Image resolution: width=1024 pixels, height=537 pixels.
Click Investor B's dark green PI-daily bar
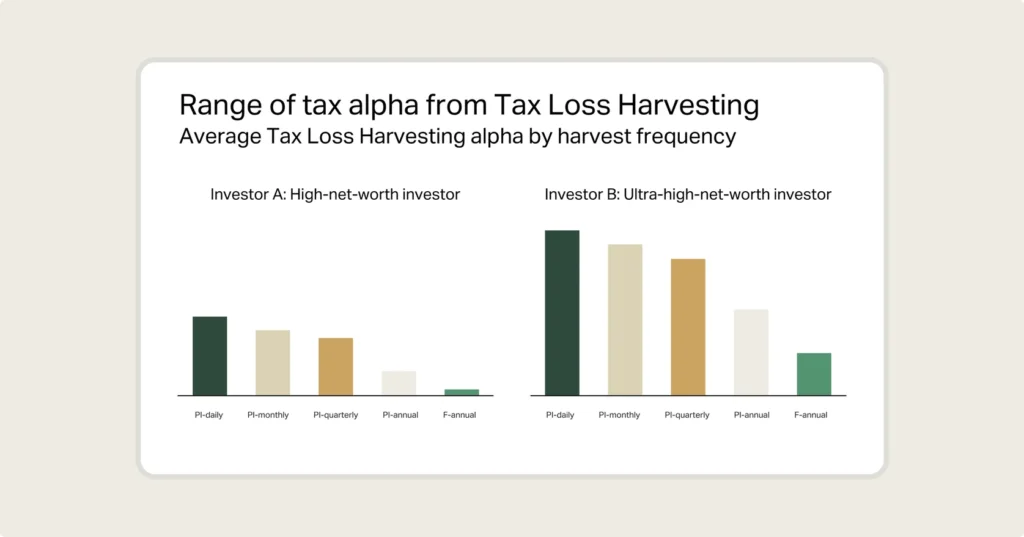[x=562, y=313]
